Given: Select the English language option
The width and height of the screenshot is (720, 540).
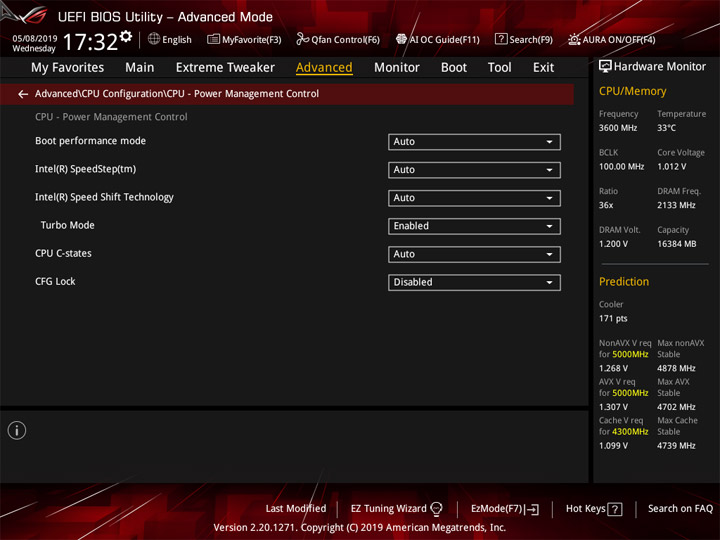Looking at the screenshot, I should click(177, 39).
